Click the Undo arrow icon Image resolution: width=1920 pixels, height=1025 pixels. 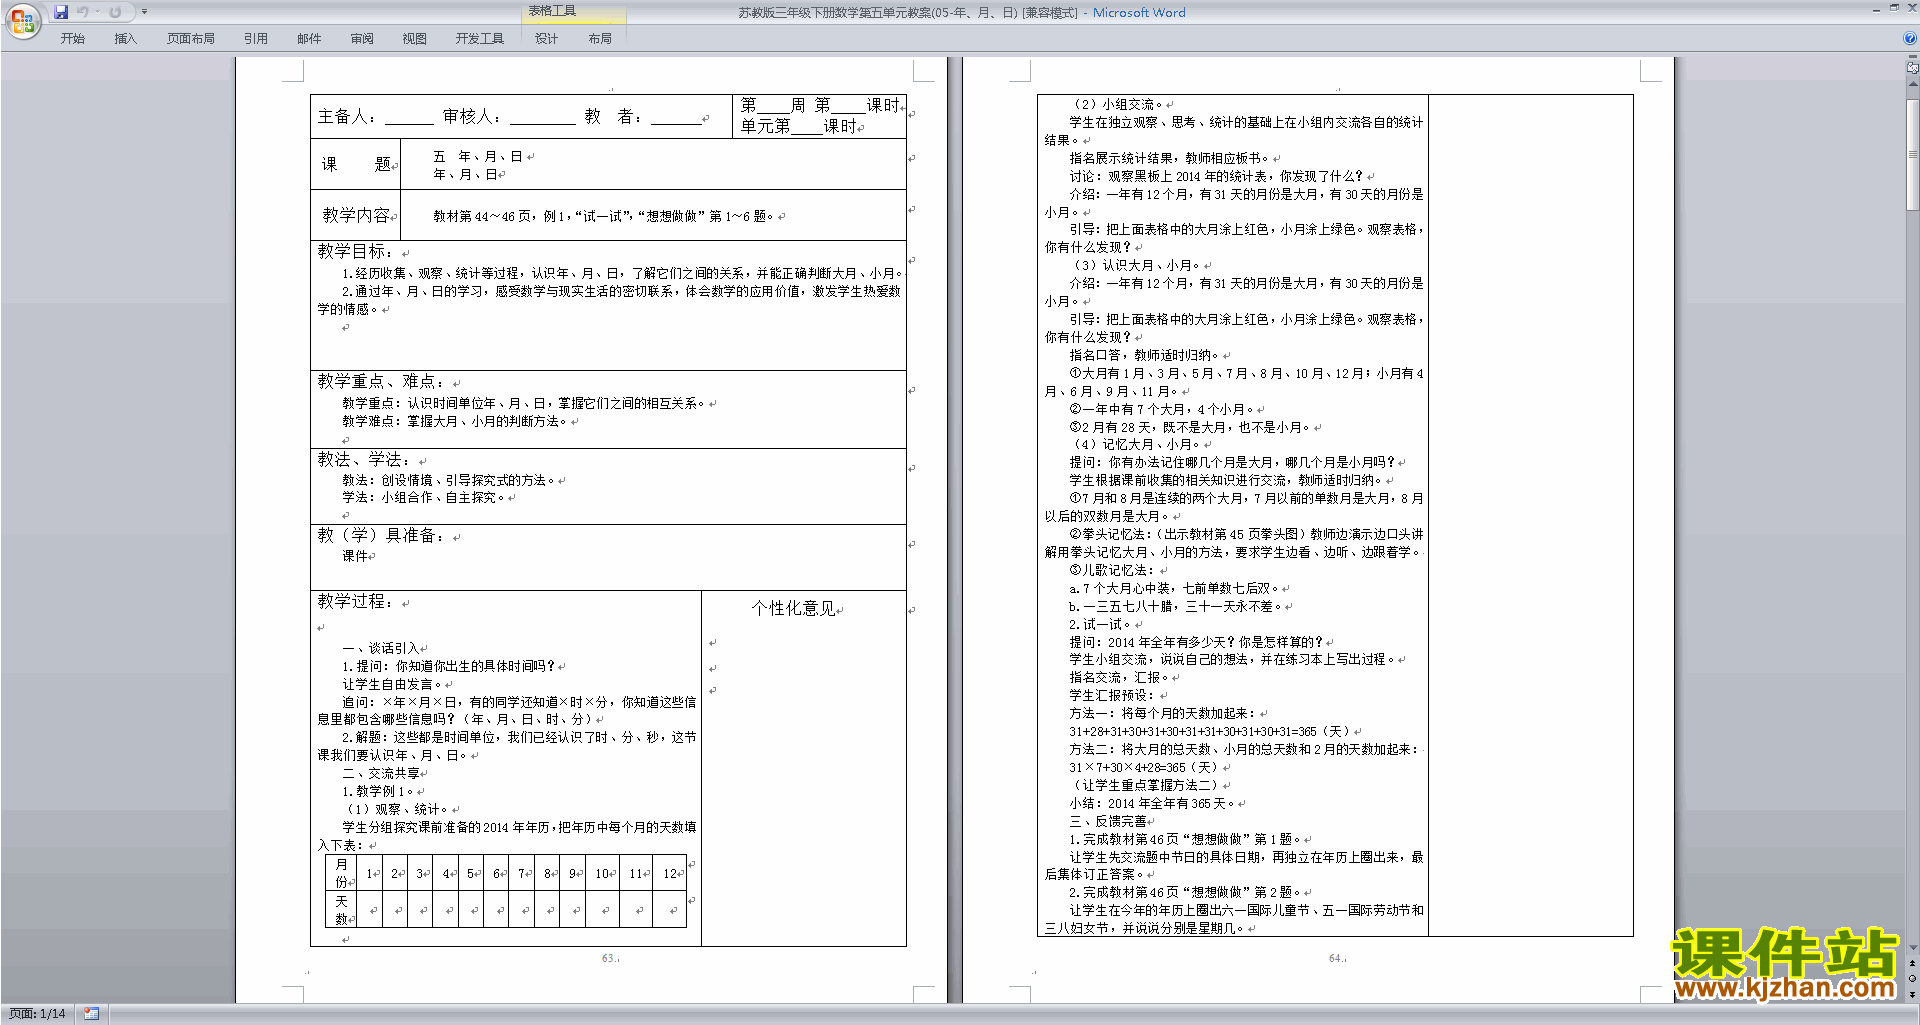point(83,12)
